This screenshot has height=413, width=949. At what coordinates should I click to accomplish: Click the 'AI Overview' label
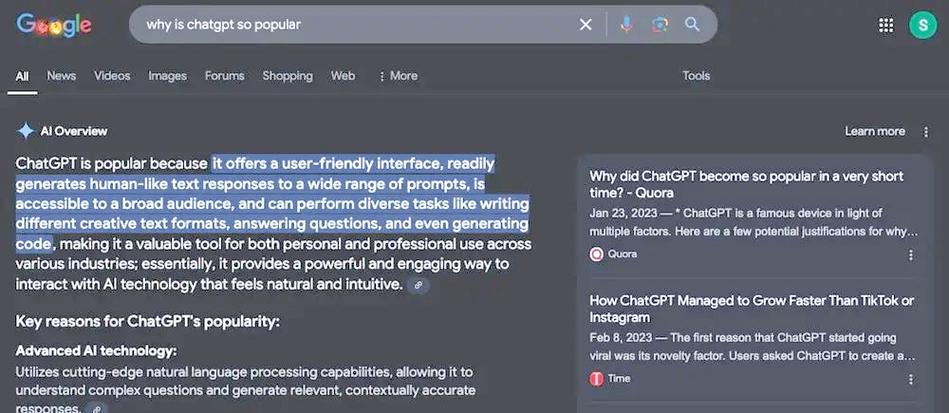(74, 131)
